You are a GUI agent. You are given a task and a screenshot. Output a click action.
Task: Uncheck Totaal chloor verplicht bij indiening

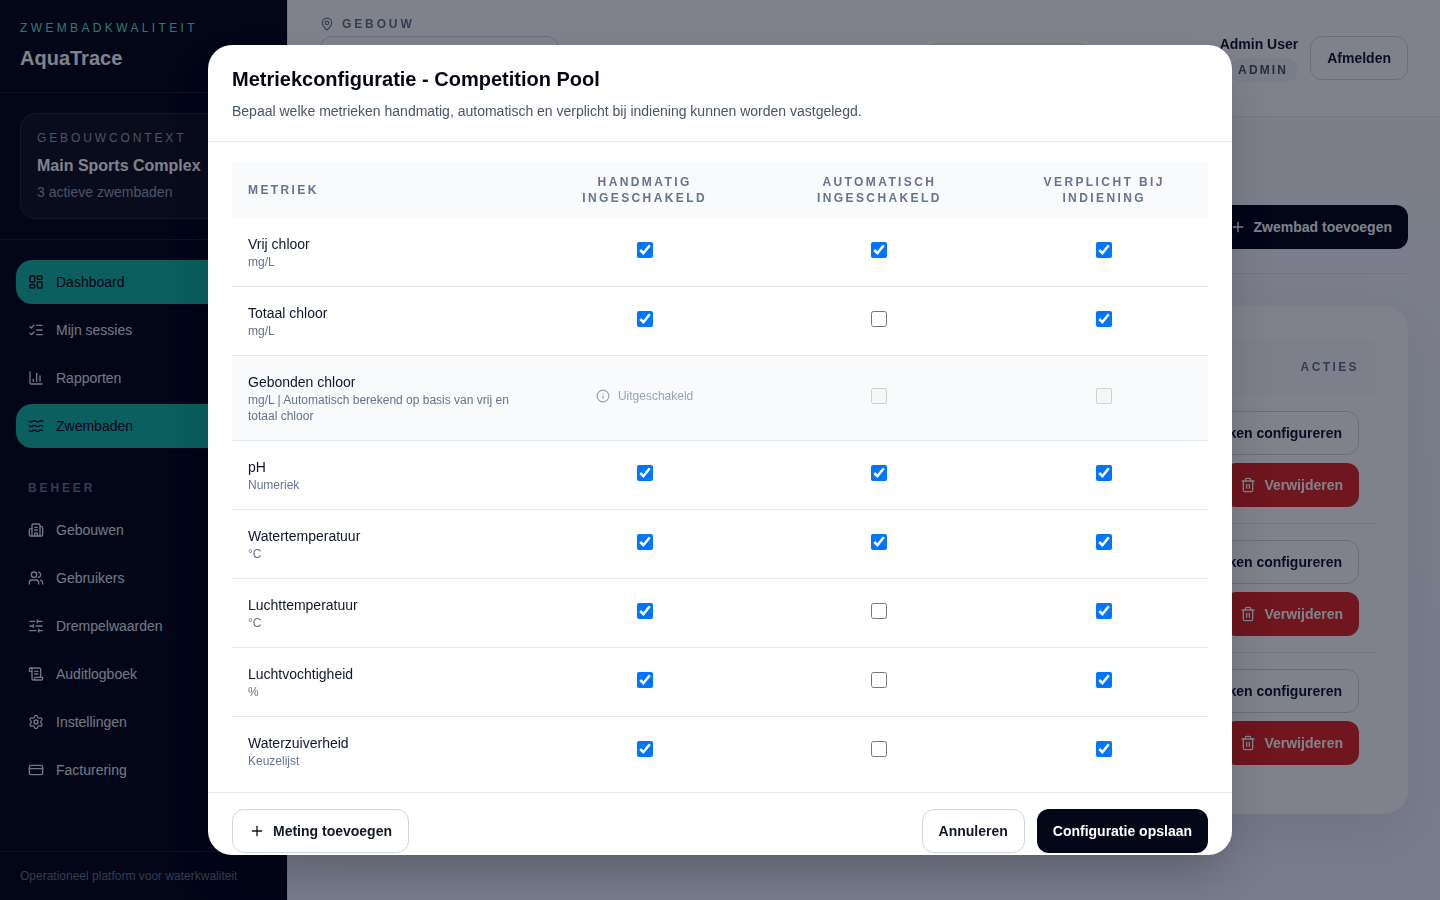pos(1104,319)
